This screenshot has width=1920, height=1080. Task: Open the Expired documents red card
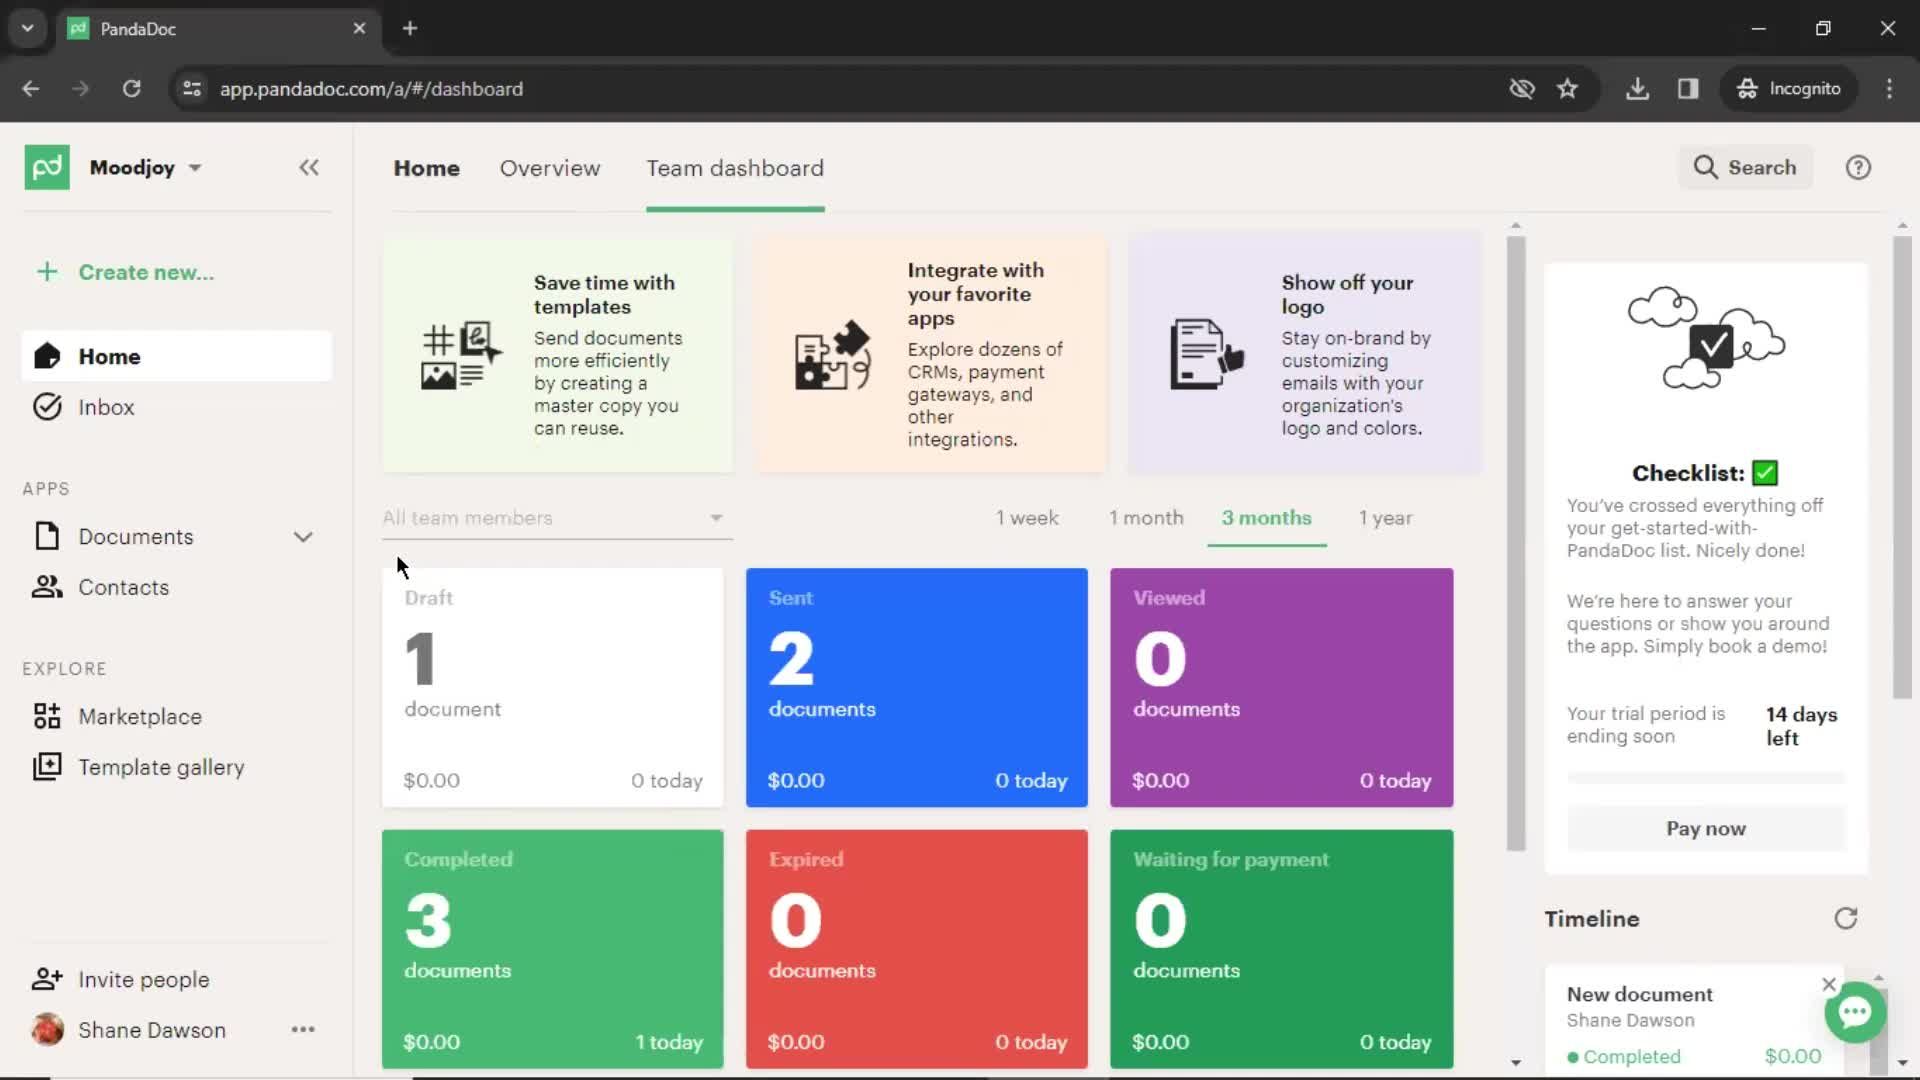(x=916, y=949)
